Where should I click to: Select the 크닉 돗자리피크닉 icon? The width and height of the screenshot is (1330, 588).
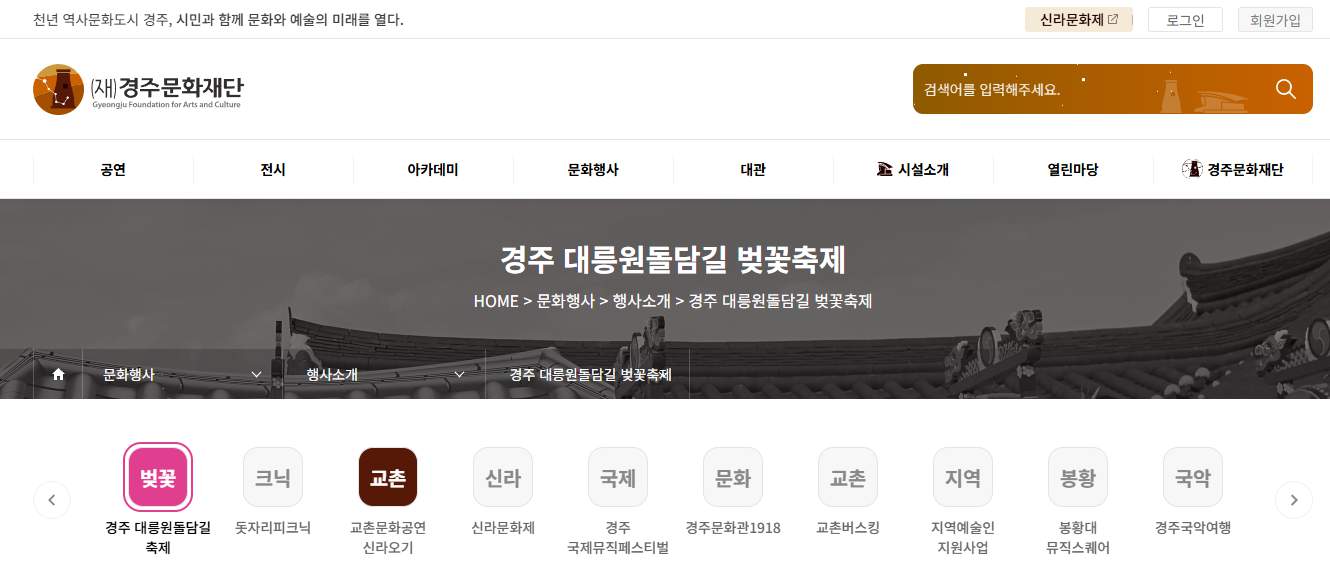(x=273, y=477)
